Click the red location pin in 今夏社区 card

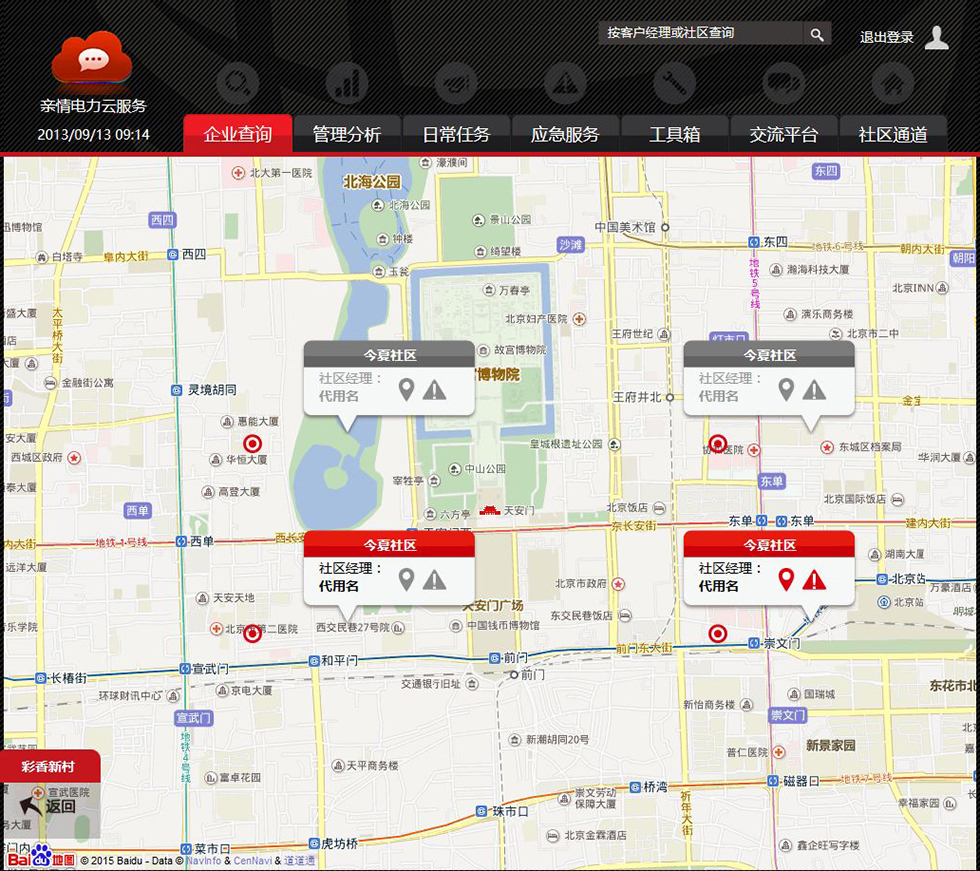[x=786, y=580]
